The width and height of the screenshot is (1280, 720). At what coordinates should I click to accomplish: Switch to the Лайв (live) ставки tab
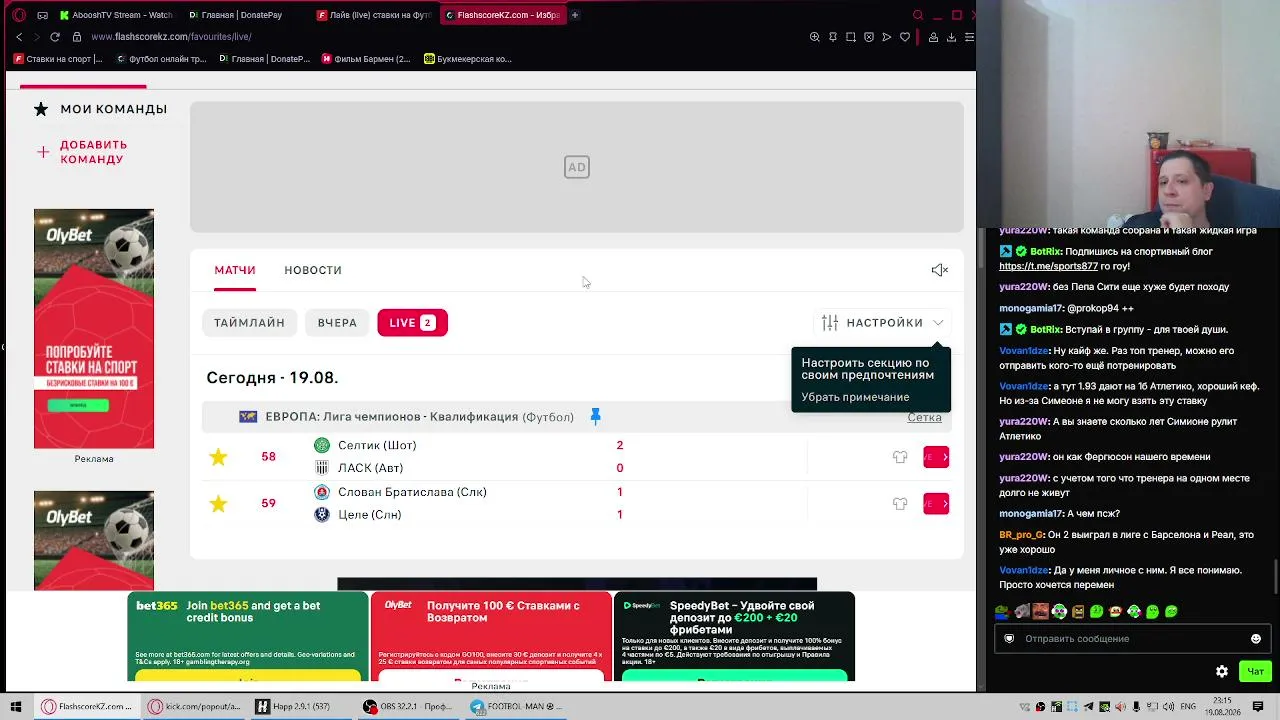click(375, 15)
